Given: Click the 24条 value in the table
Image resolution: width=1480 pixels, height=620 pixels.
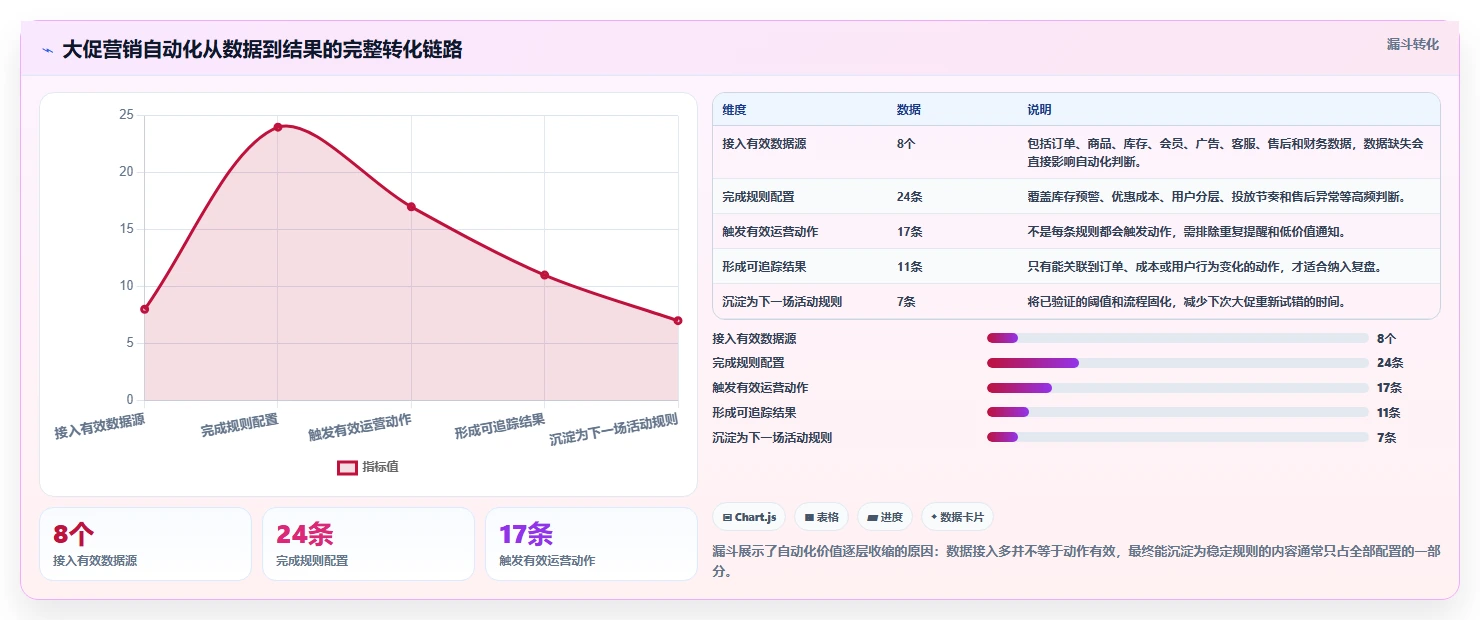Looking at the screenshot, I should [909, 197].
